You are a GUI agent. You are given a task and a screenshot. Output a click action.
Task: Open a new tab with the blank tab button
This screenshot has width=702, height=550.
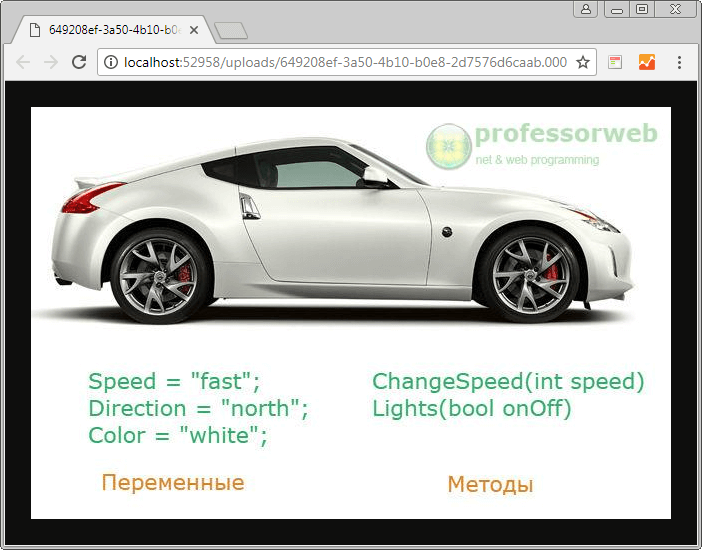231,30
